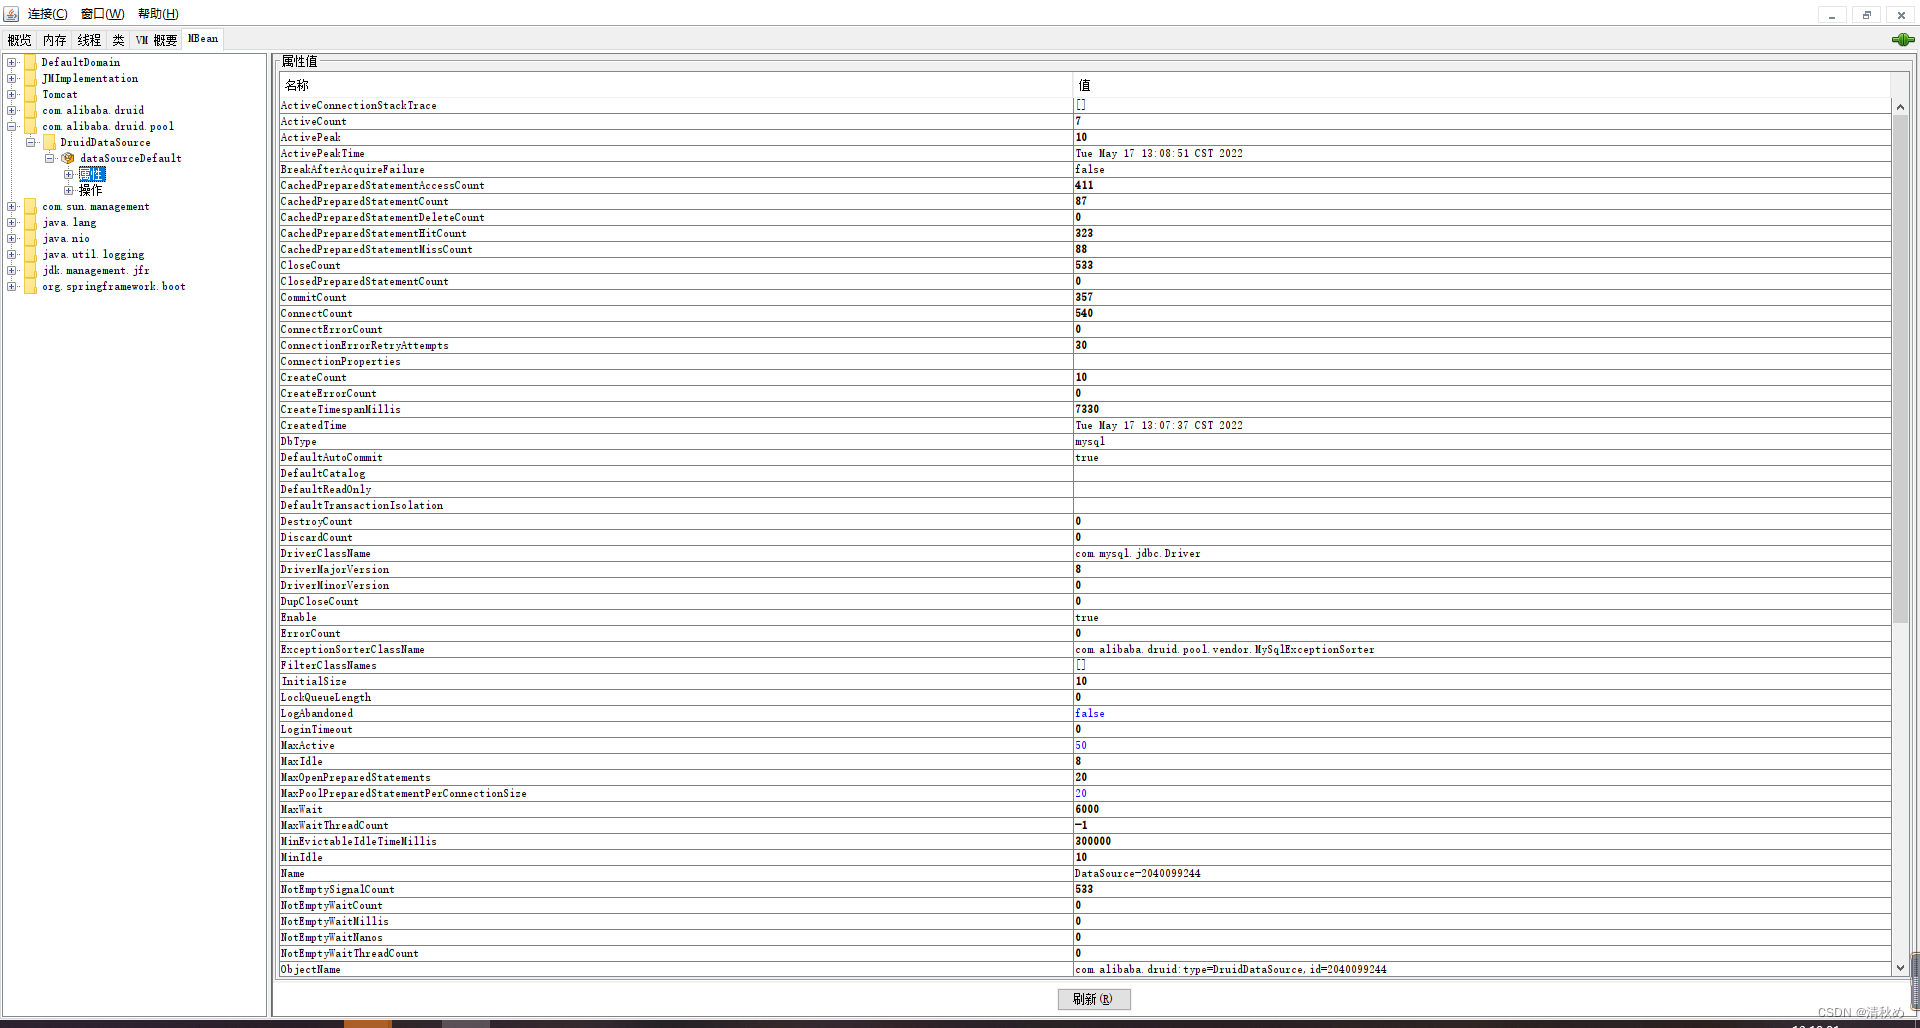
Task: Click MaxPoolPreparedStatementPerConnectionSize value 20
Action: tap(1081, 793)
